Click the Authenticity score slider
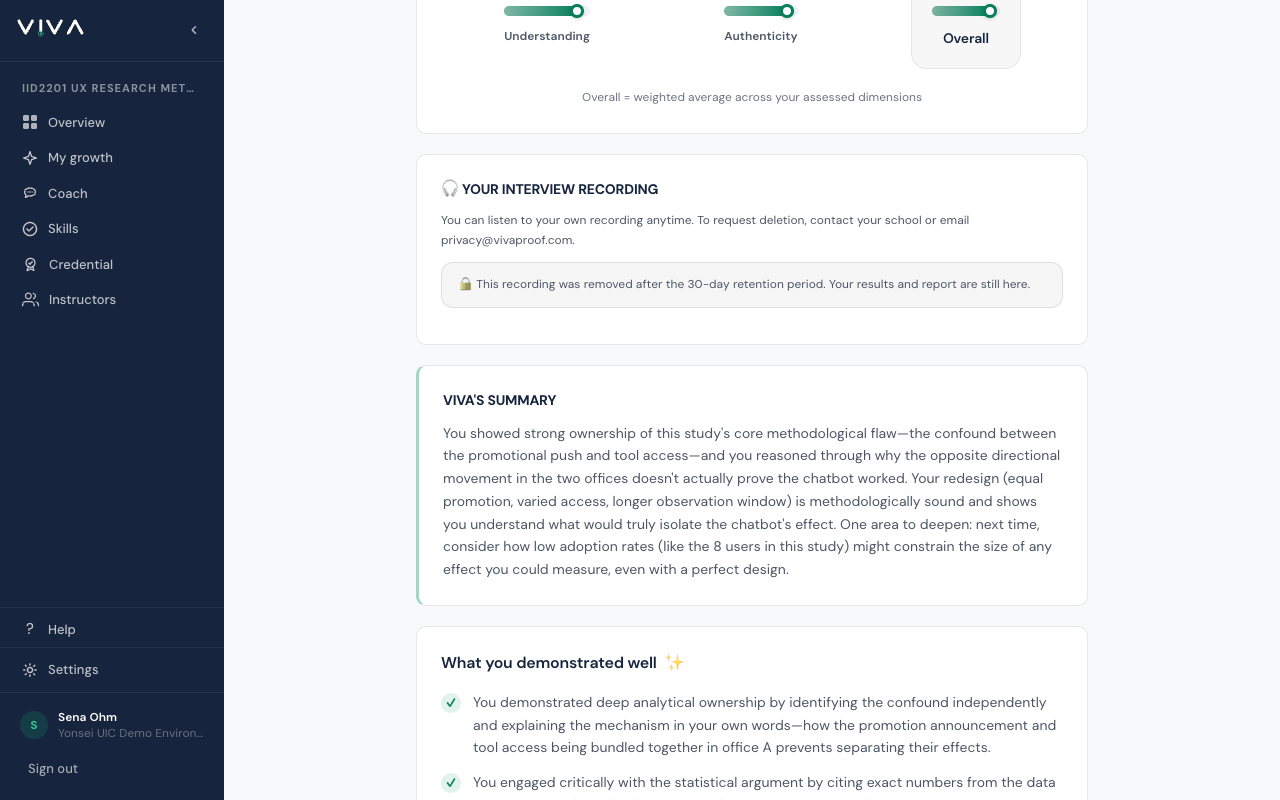Screen dimensions: 1280x800 [759, 11]
